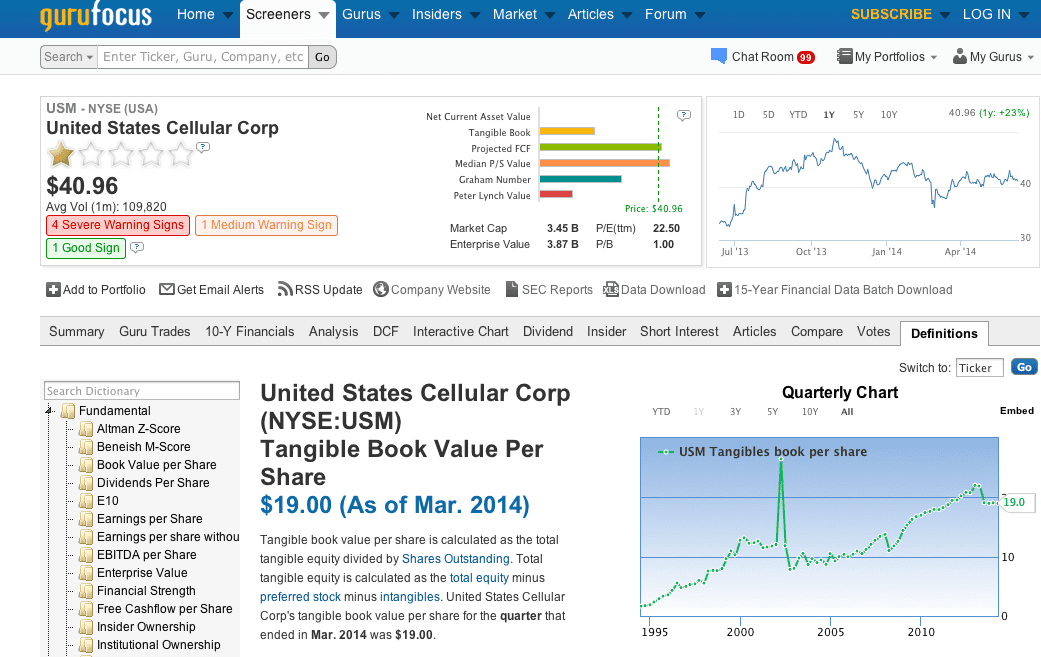Open the Search type dropdown
Image resolution: width=1041 pixels, height=657 pixels.
tap(68, 57)
